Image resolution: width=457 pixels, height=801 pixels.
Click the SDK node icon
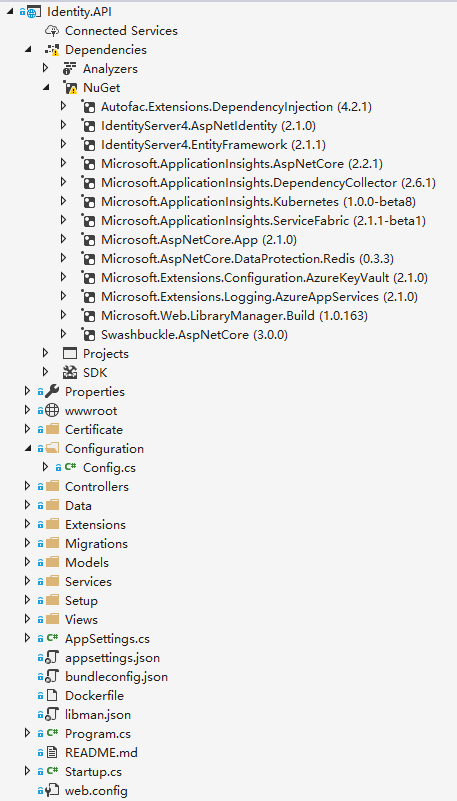pos(70,373)
